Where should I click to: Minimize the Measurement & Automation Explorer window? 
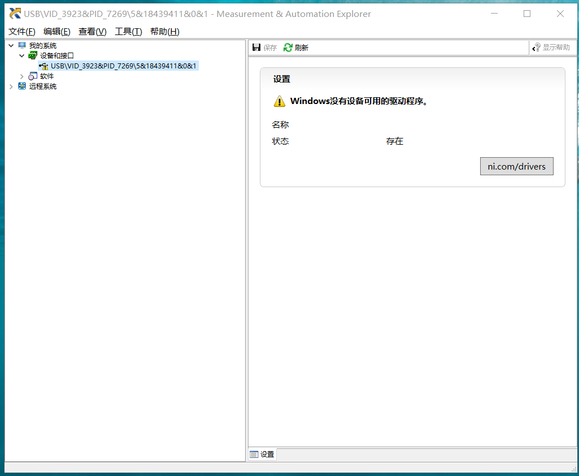(494, 14)
